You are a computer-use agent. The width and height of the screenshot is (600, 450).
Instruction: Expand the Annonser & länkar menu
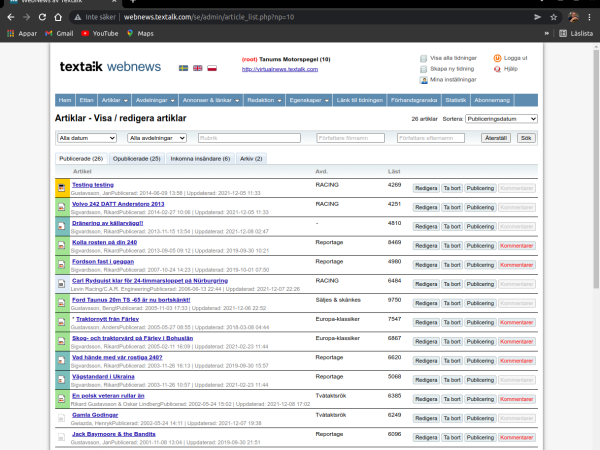211,100
